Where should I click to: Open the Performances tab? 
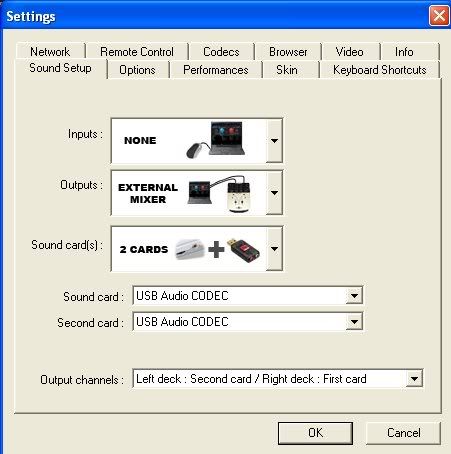click(x=216, y=70)
